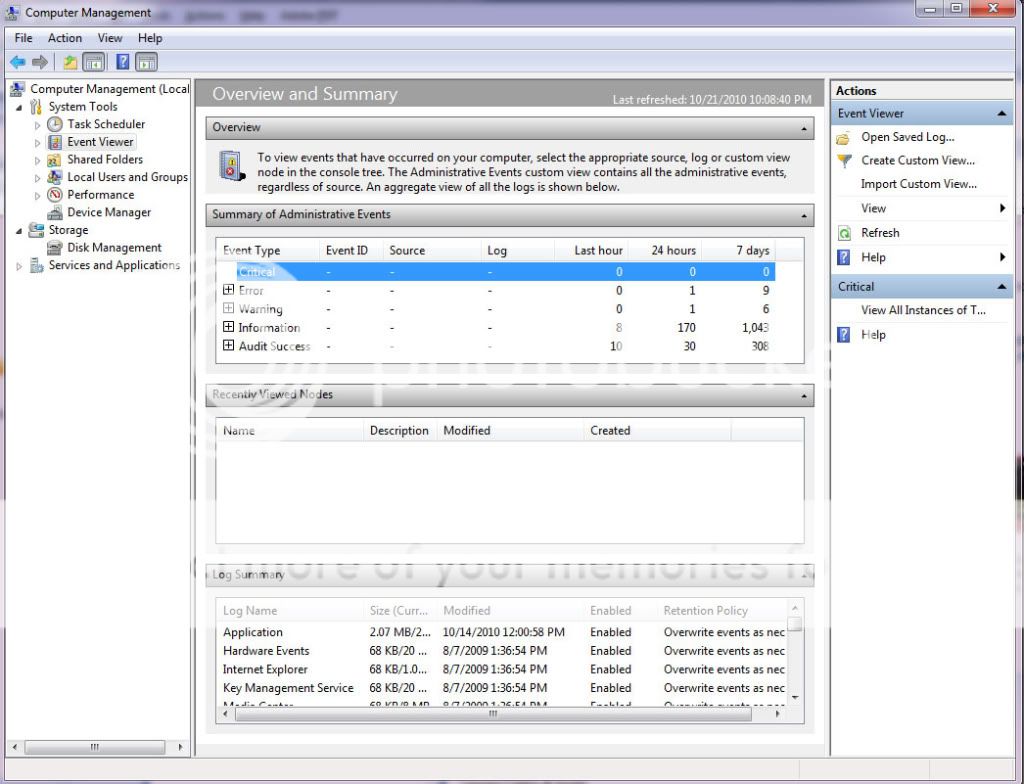Click the Back arrow toolbar icon

[17, 62]
